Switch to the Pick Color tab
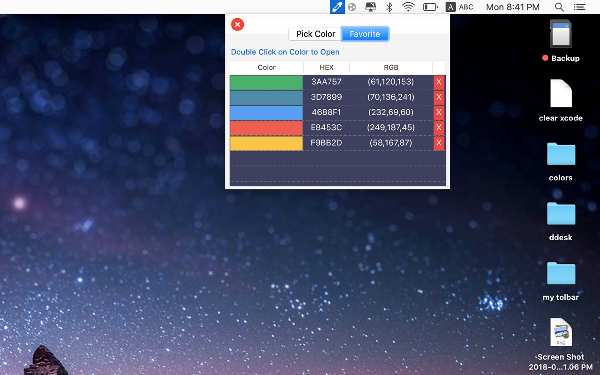600x375 pixels. pyautogui.click(x=315, y=34)
